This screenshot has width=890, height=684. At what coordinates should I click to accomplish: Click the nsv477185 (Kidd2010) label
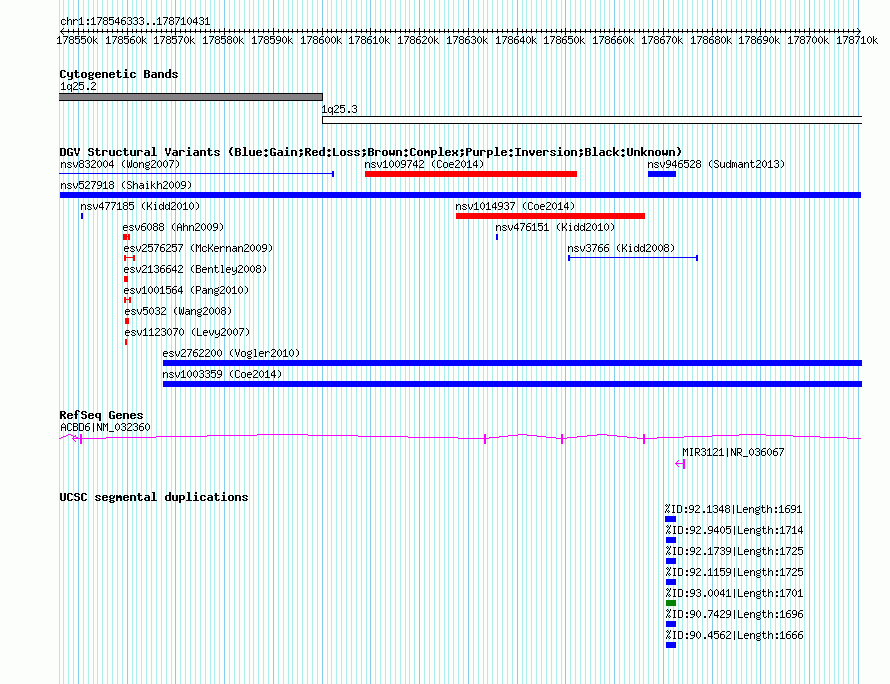click(x=140, y=207)
